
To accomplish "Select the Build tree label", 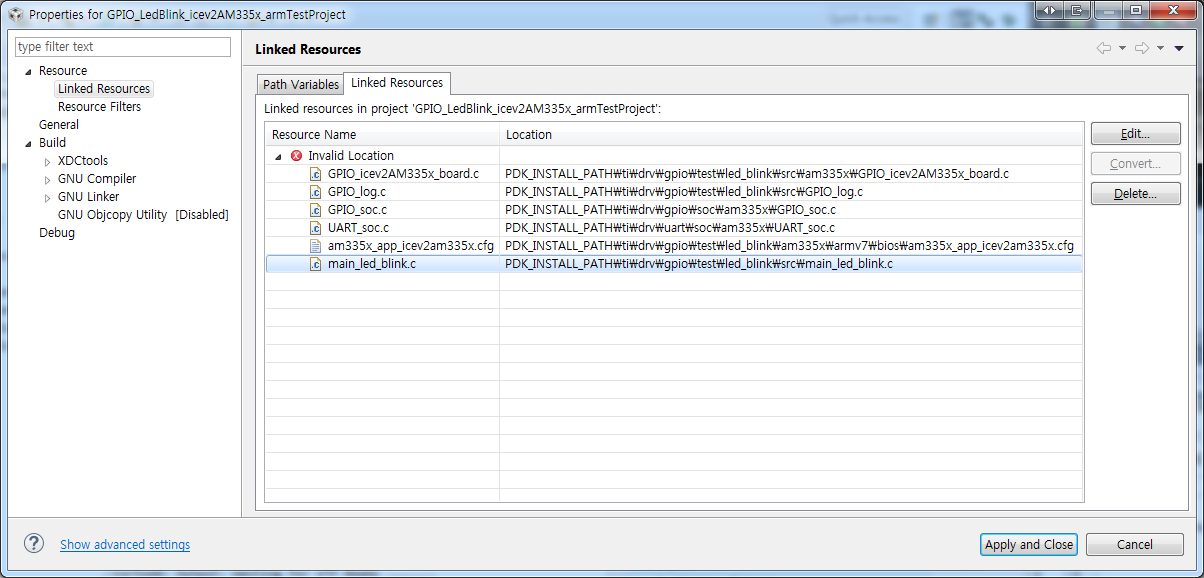I will 52,143.
